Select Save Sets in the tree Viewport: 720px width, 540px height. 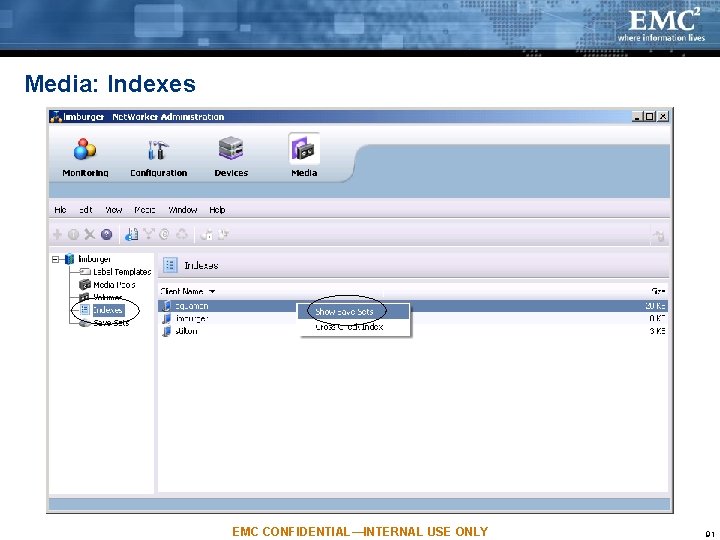pyautogui.click(x=112, y=323)
